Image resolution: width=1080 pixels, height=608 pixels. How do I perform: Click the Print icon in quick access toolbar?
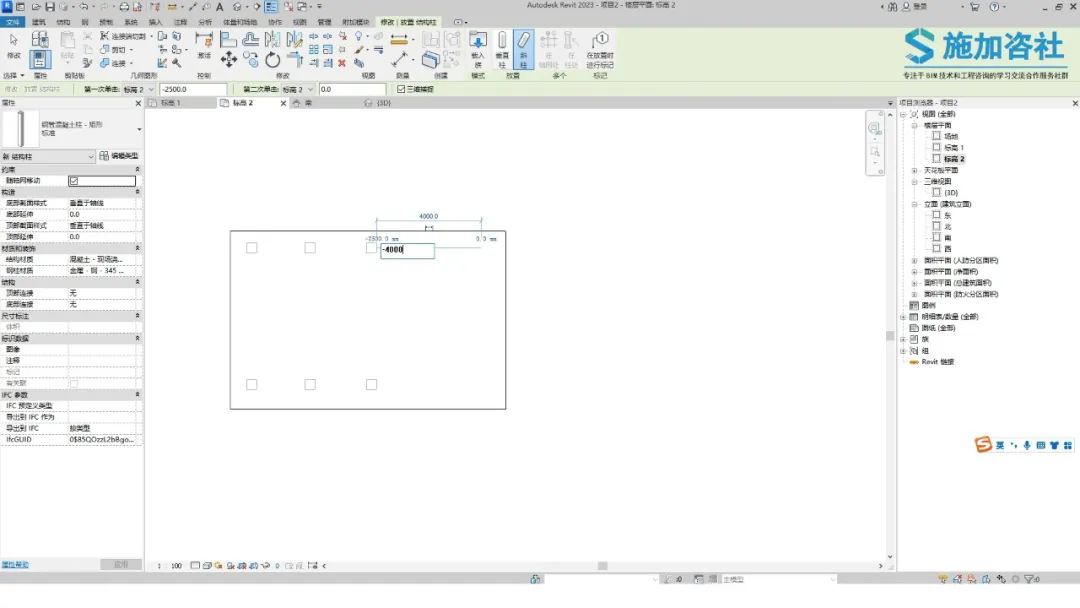(x=124, y=7)
